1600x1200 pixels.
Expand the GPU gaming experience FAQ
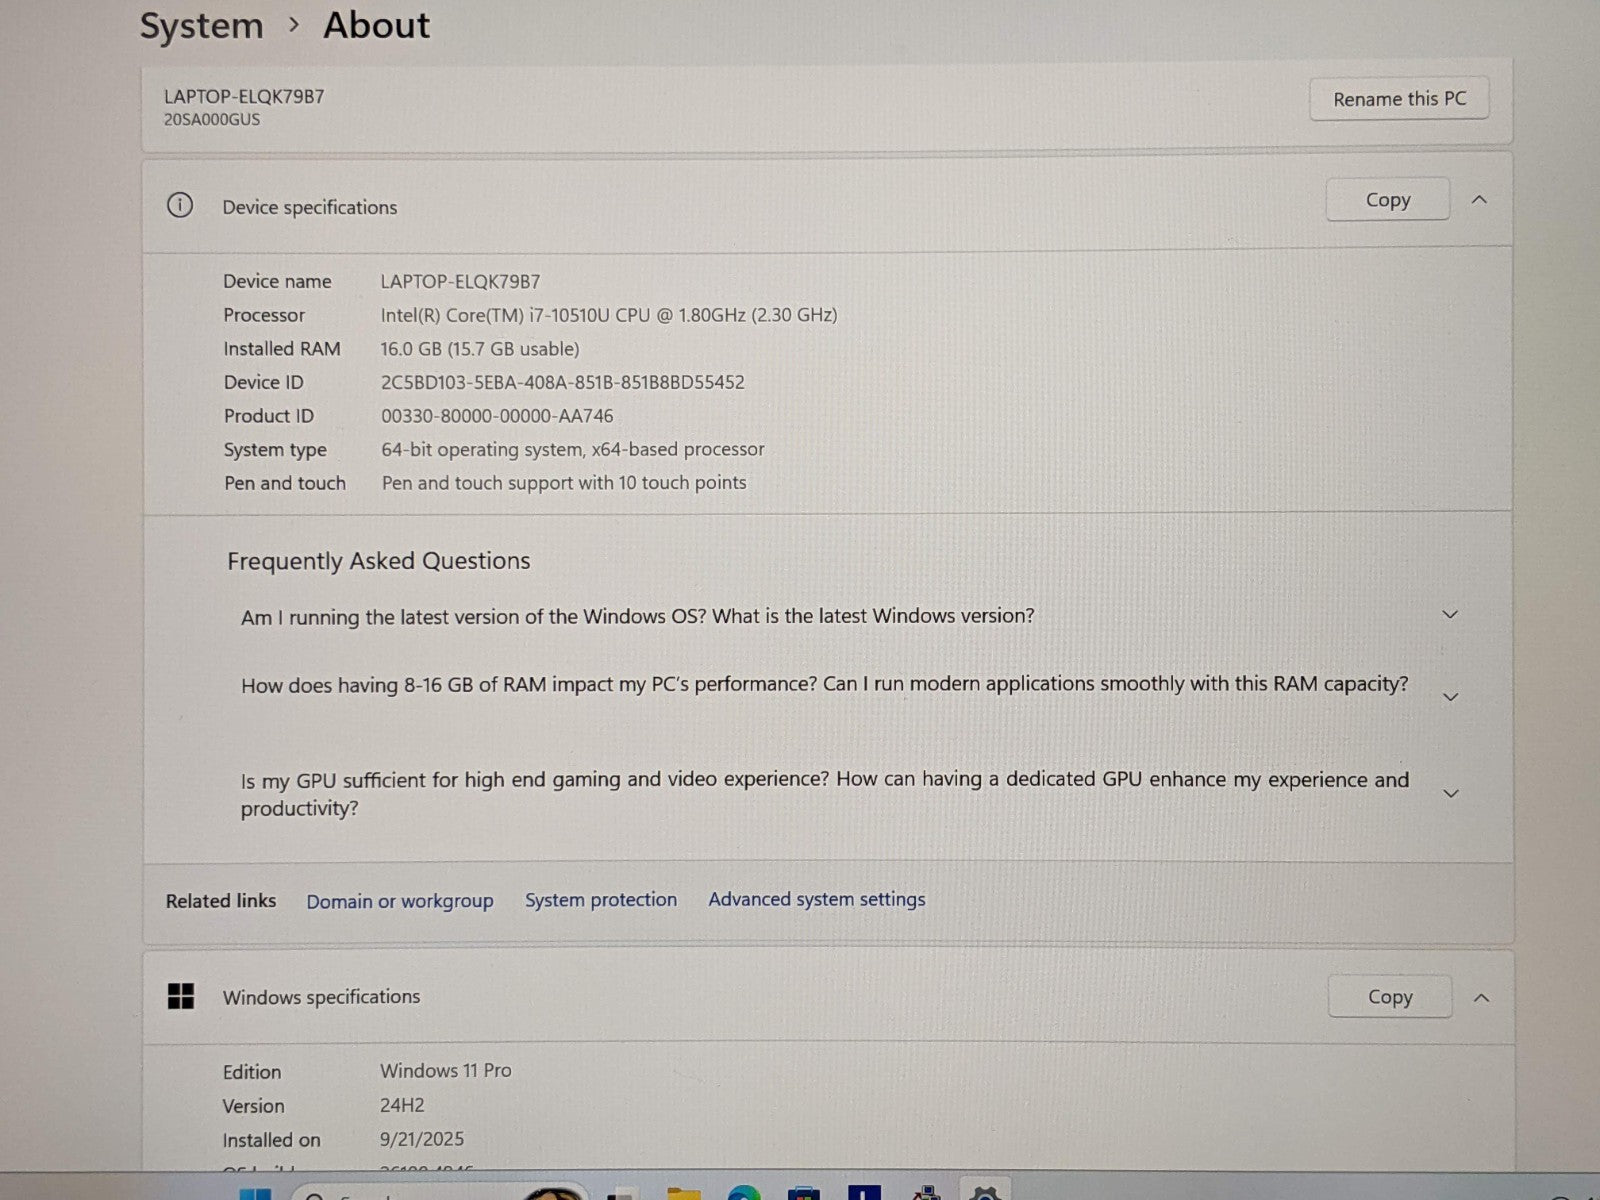(x=1450, y=794)
